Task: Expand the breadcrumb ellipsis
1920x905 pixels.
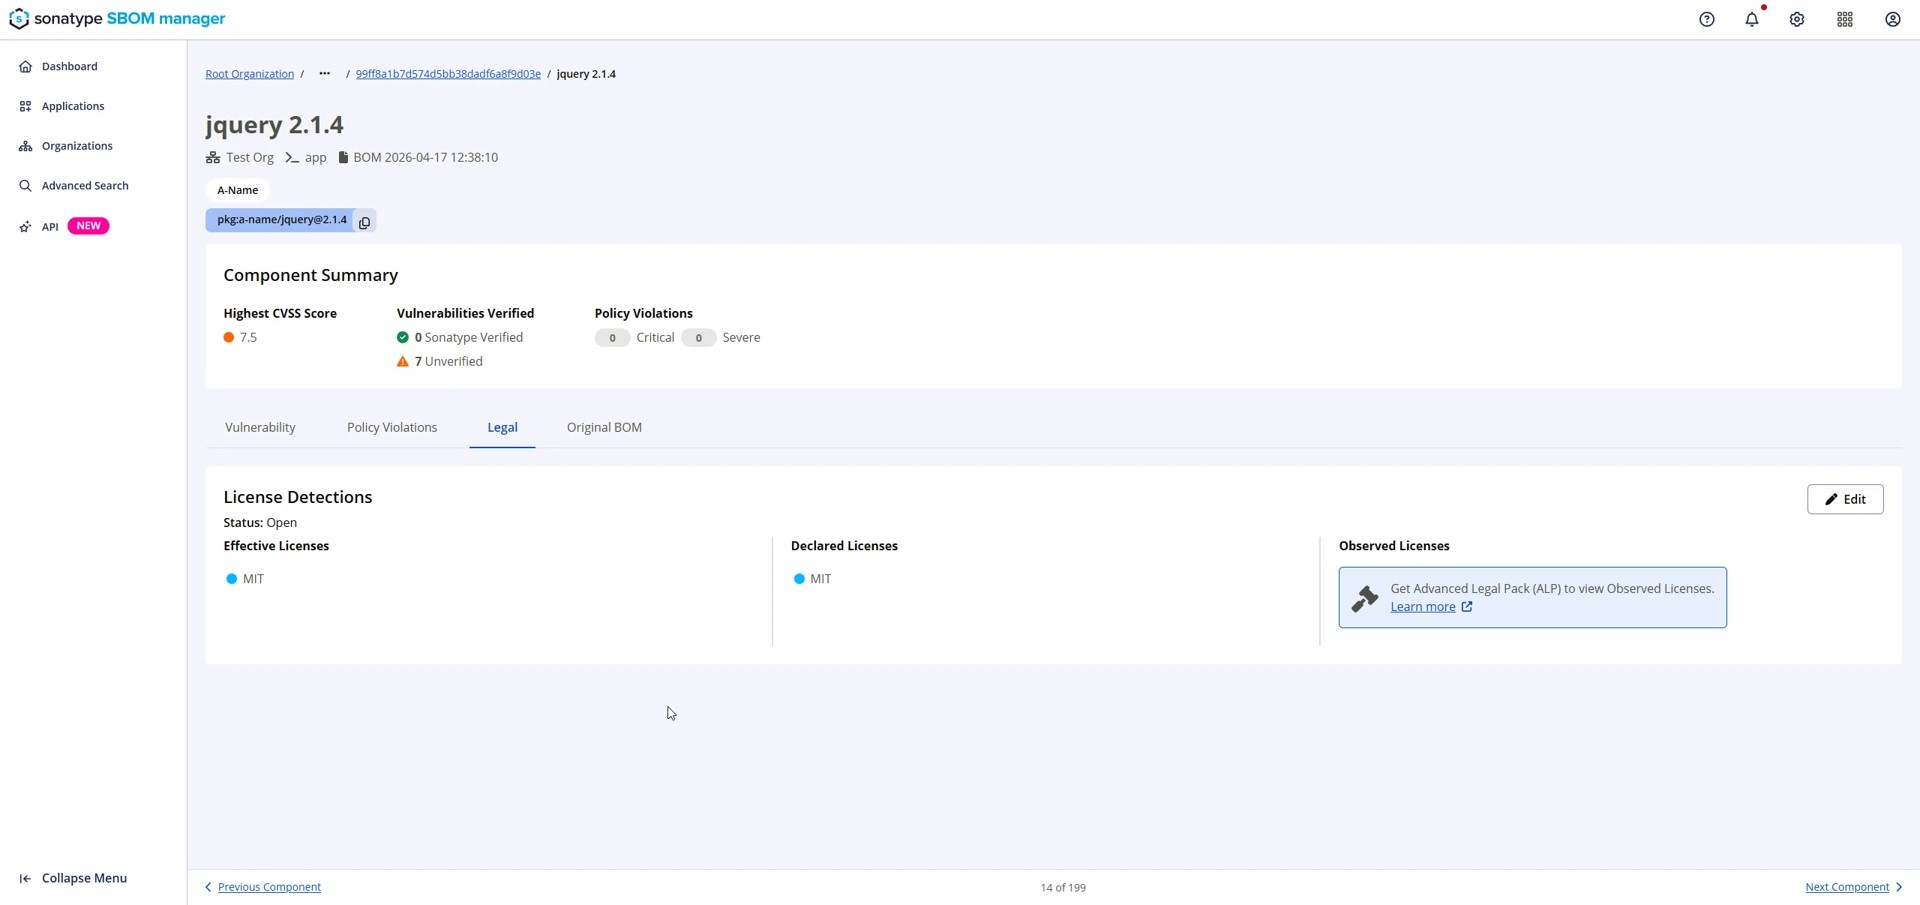Action: pyautogui.click(x=325, y=74)
